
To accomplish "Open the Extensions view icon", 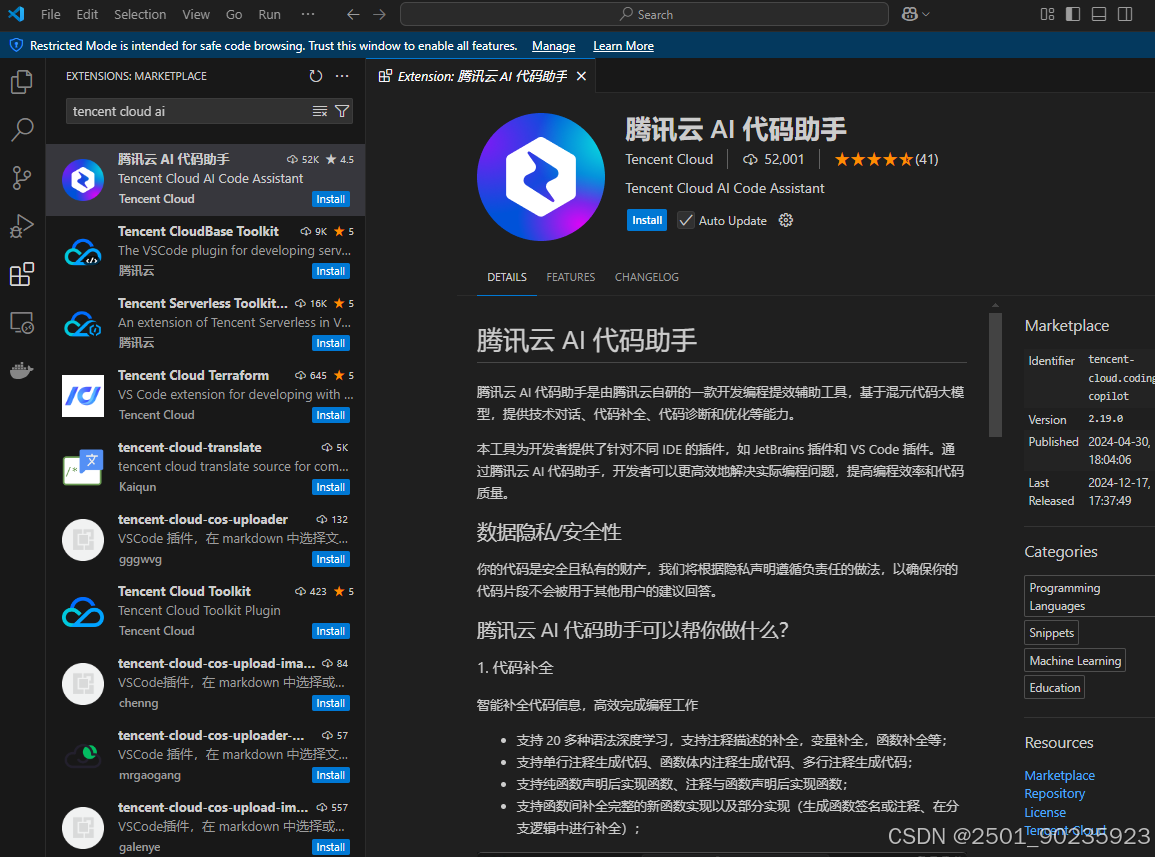I will click(x=22, y=274).
